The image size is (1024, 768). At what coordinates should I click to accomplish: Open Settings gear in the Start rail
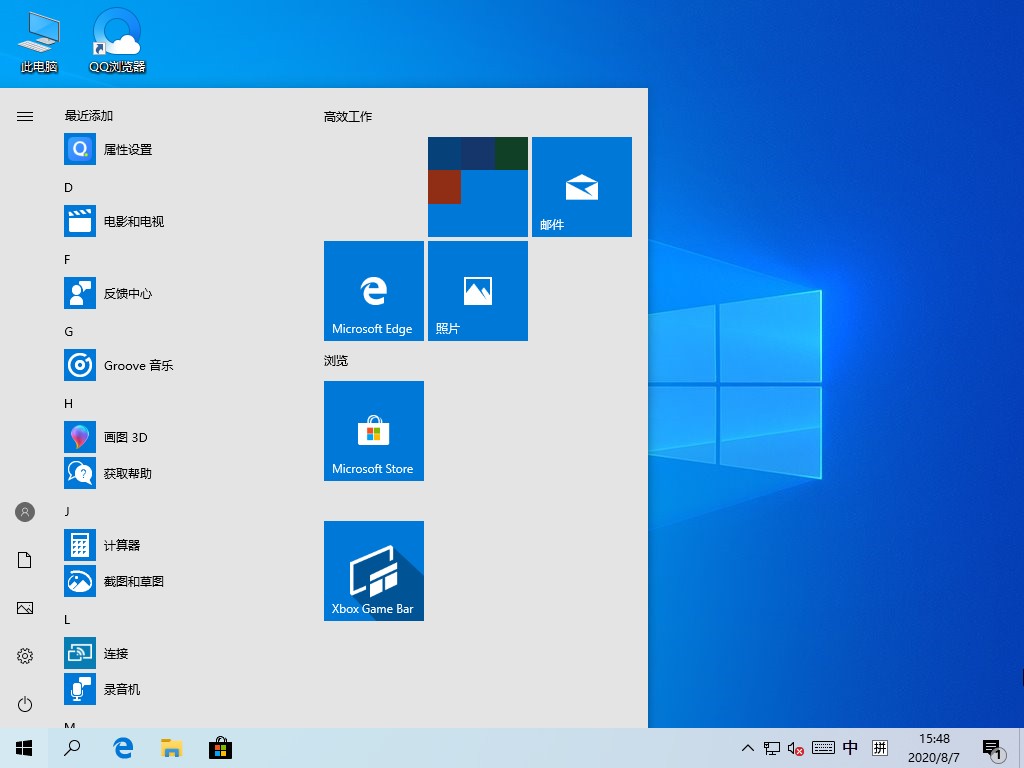pos(24,656)
